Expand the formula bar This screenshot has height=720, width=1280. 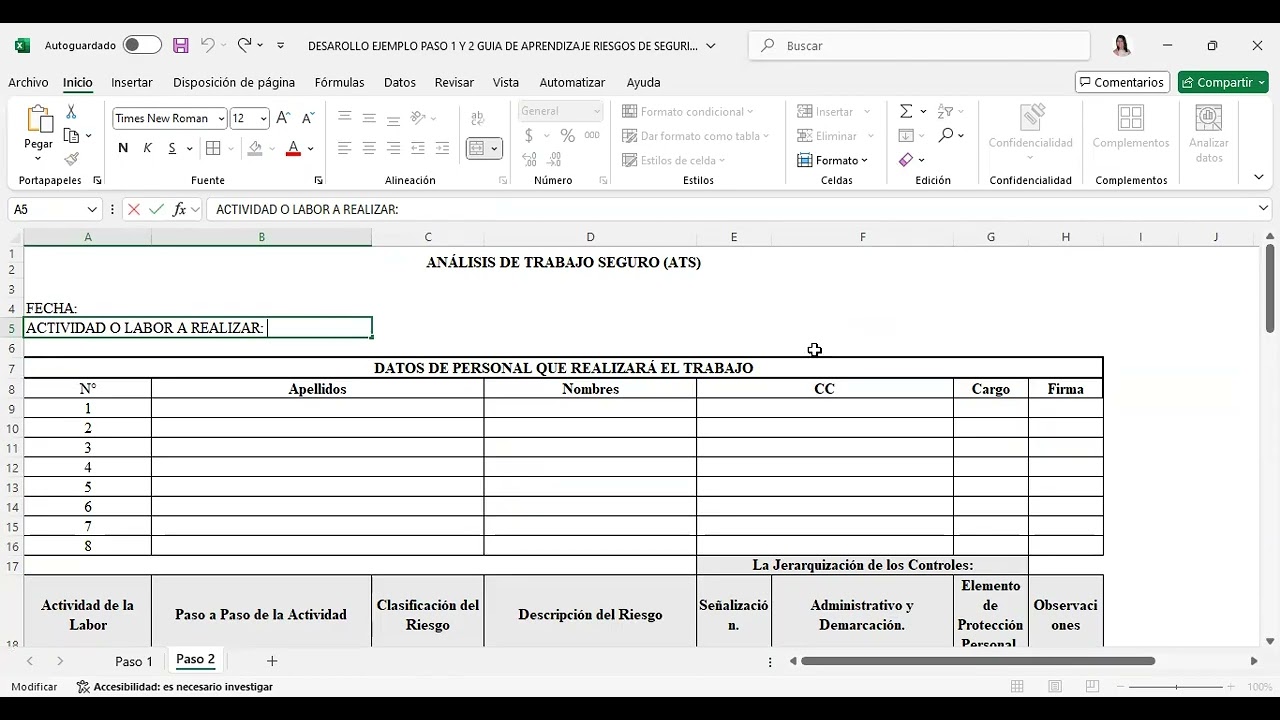coord(1264,208)
